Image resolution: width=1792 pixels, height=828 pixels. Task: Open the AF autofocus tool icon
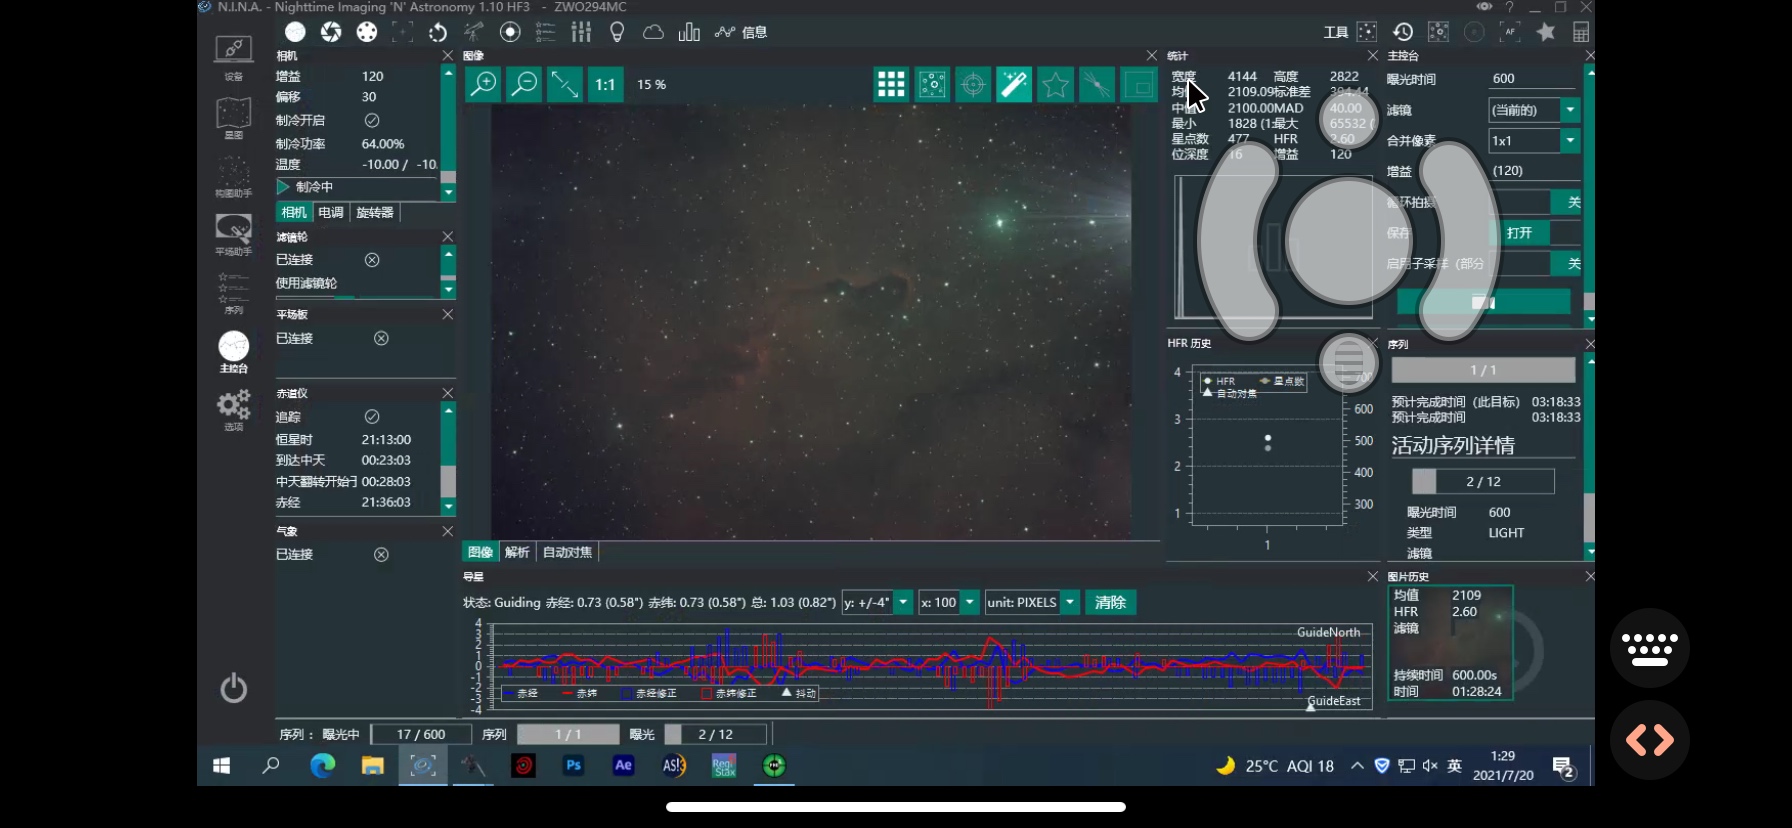pos(1510,32)
